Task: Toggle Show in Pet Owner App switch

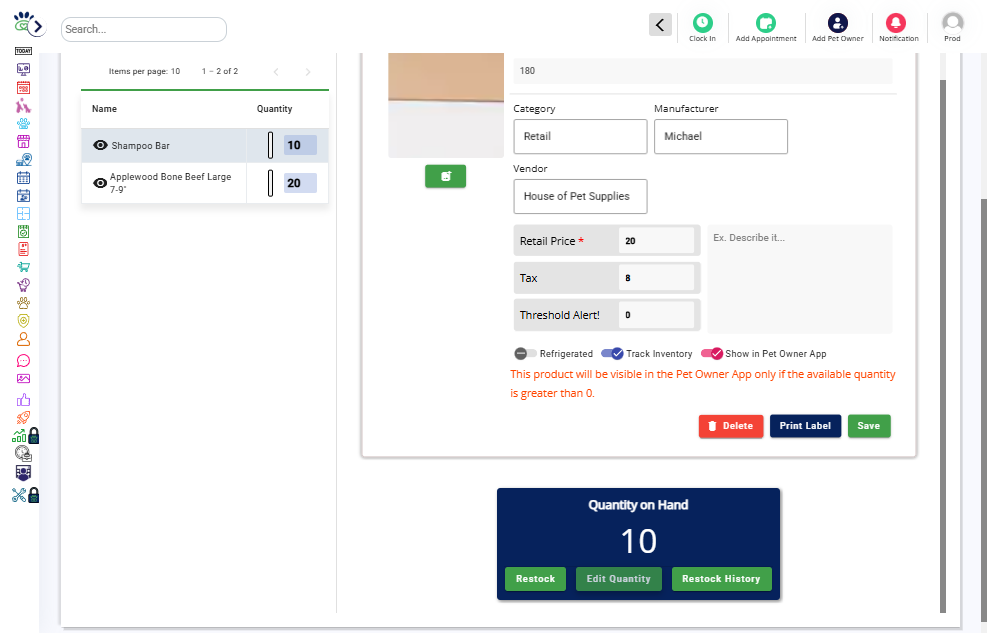Action: click(712, 354)
